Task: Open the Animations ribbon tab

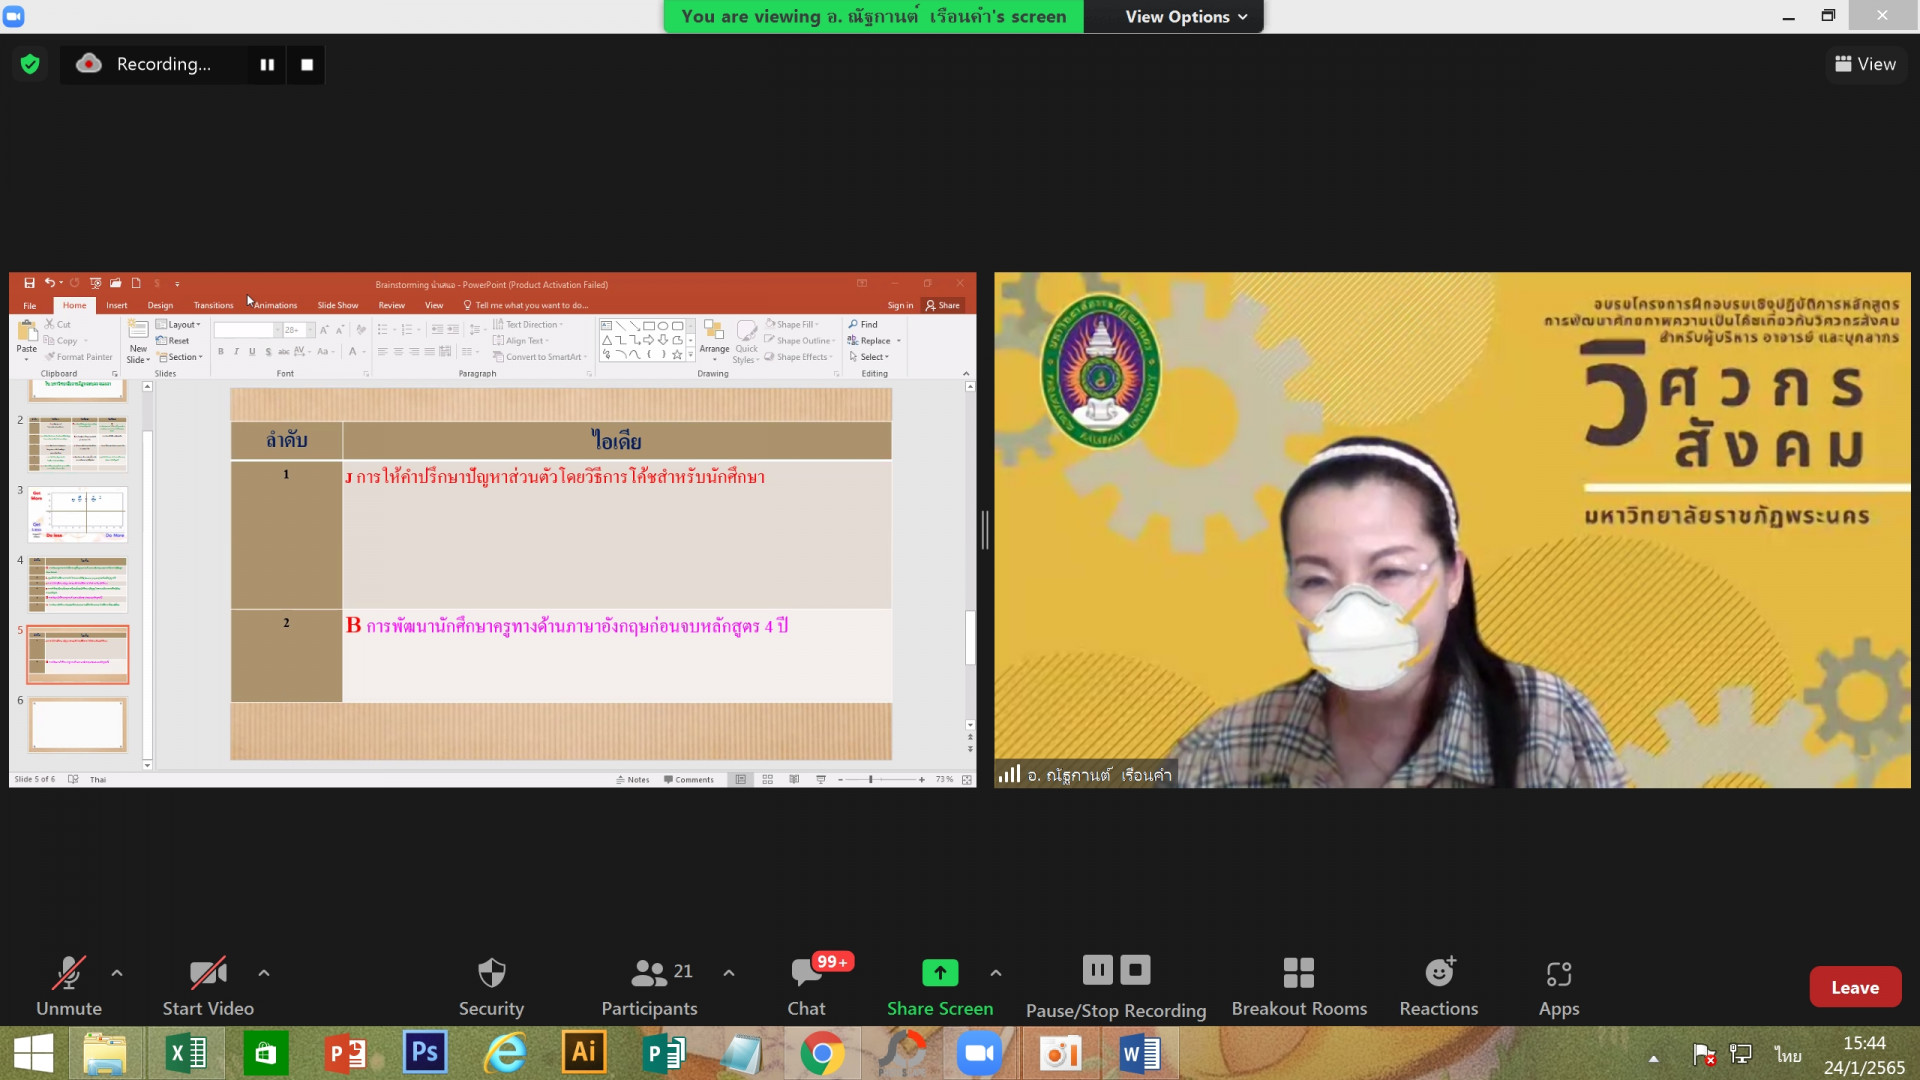Action: pyautogui.click(x=275, y=306)
